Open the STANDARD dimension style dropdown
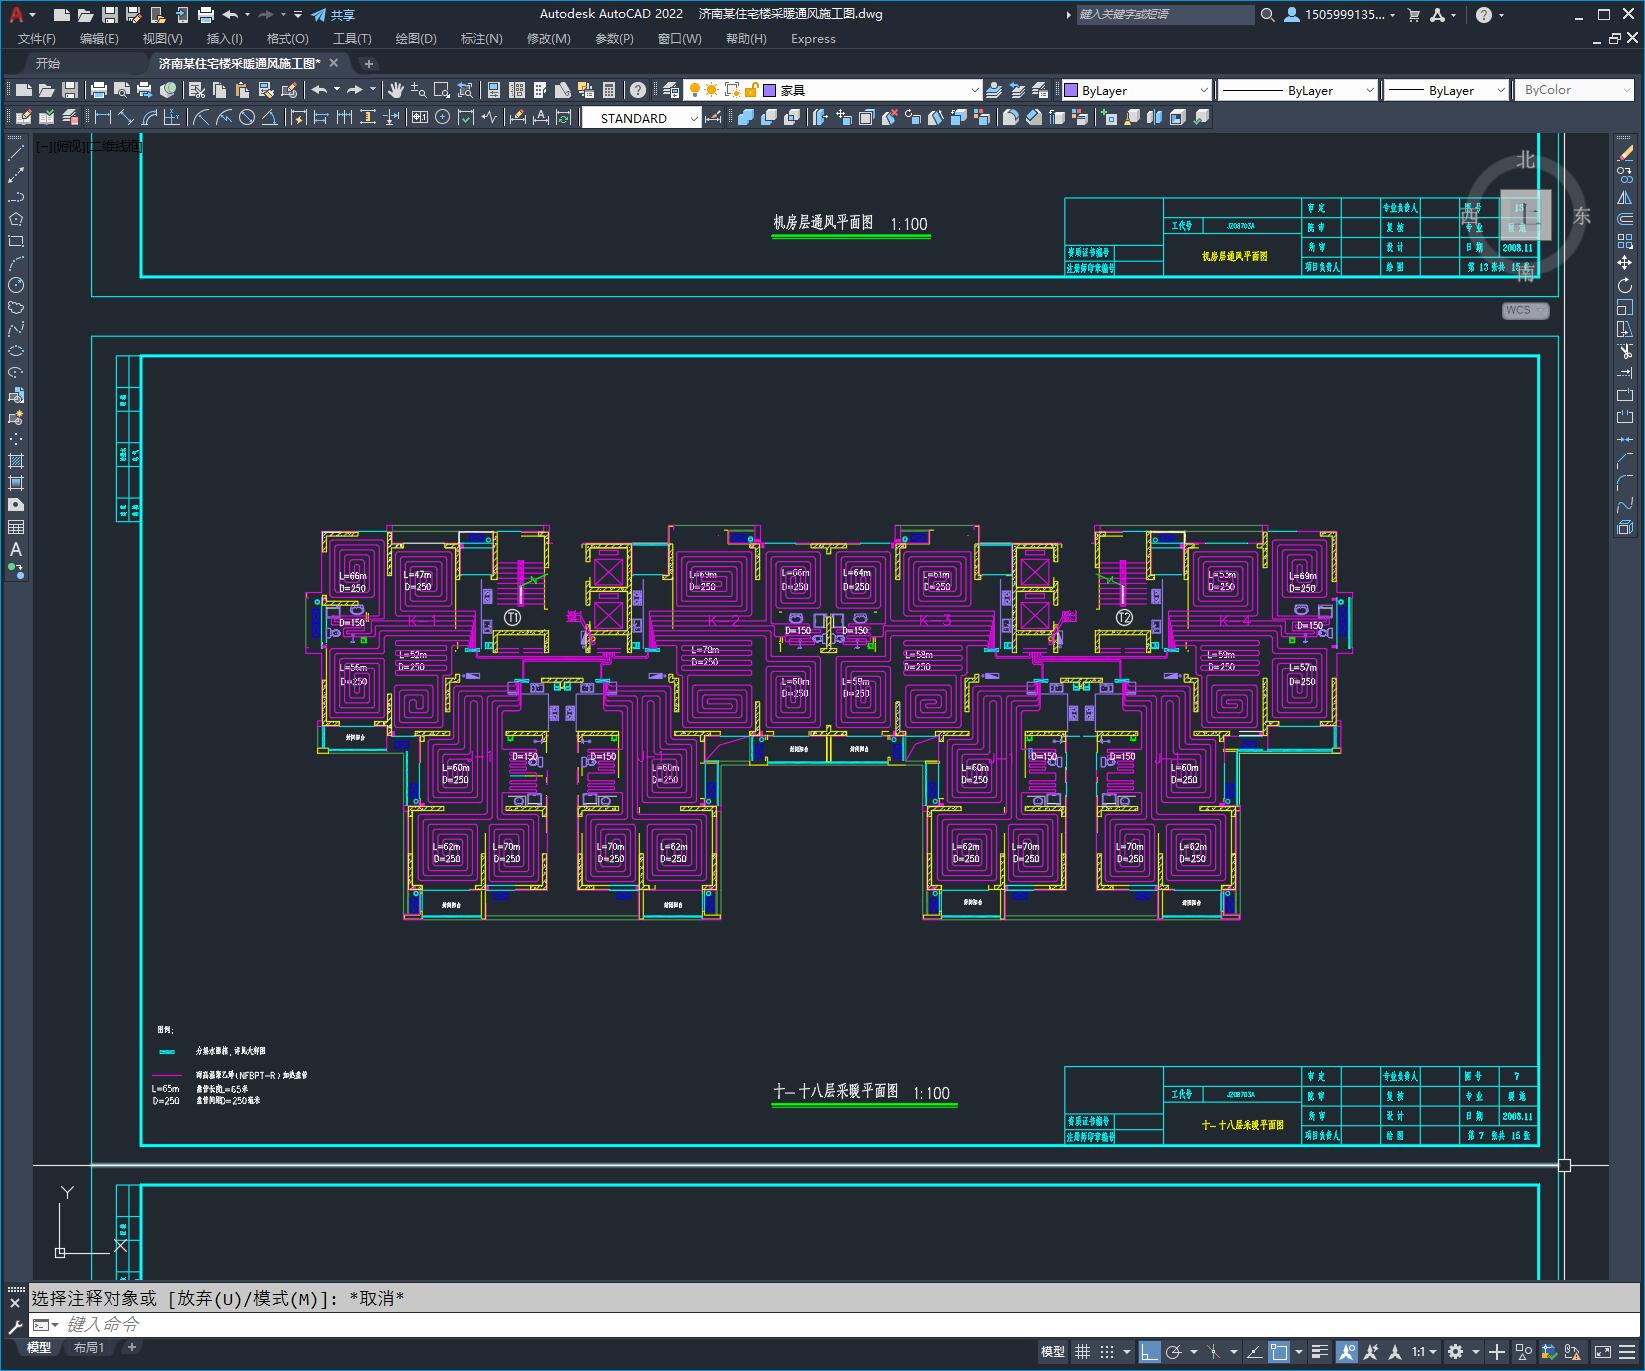 click(x=694, y=118)
